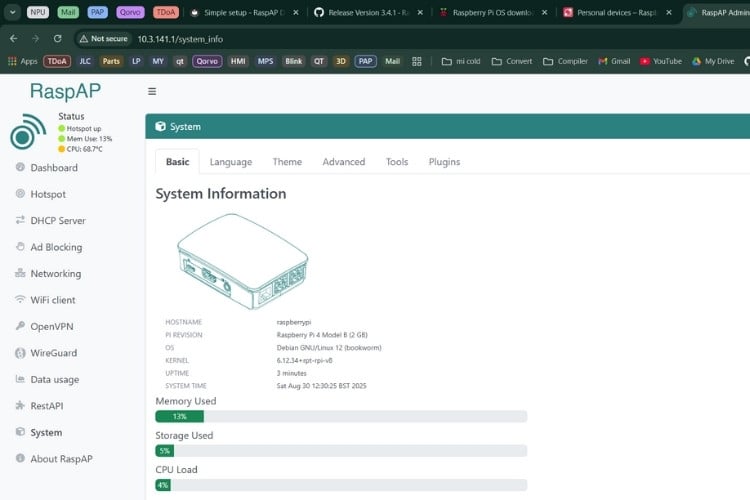Open the Chrome Apps grid icon

(12, 61)
